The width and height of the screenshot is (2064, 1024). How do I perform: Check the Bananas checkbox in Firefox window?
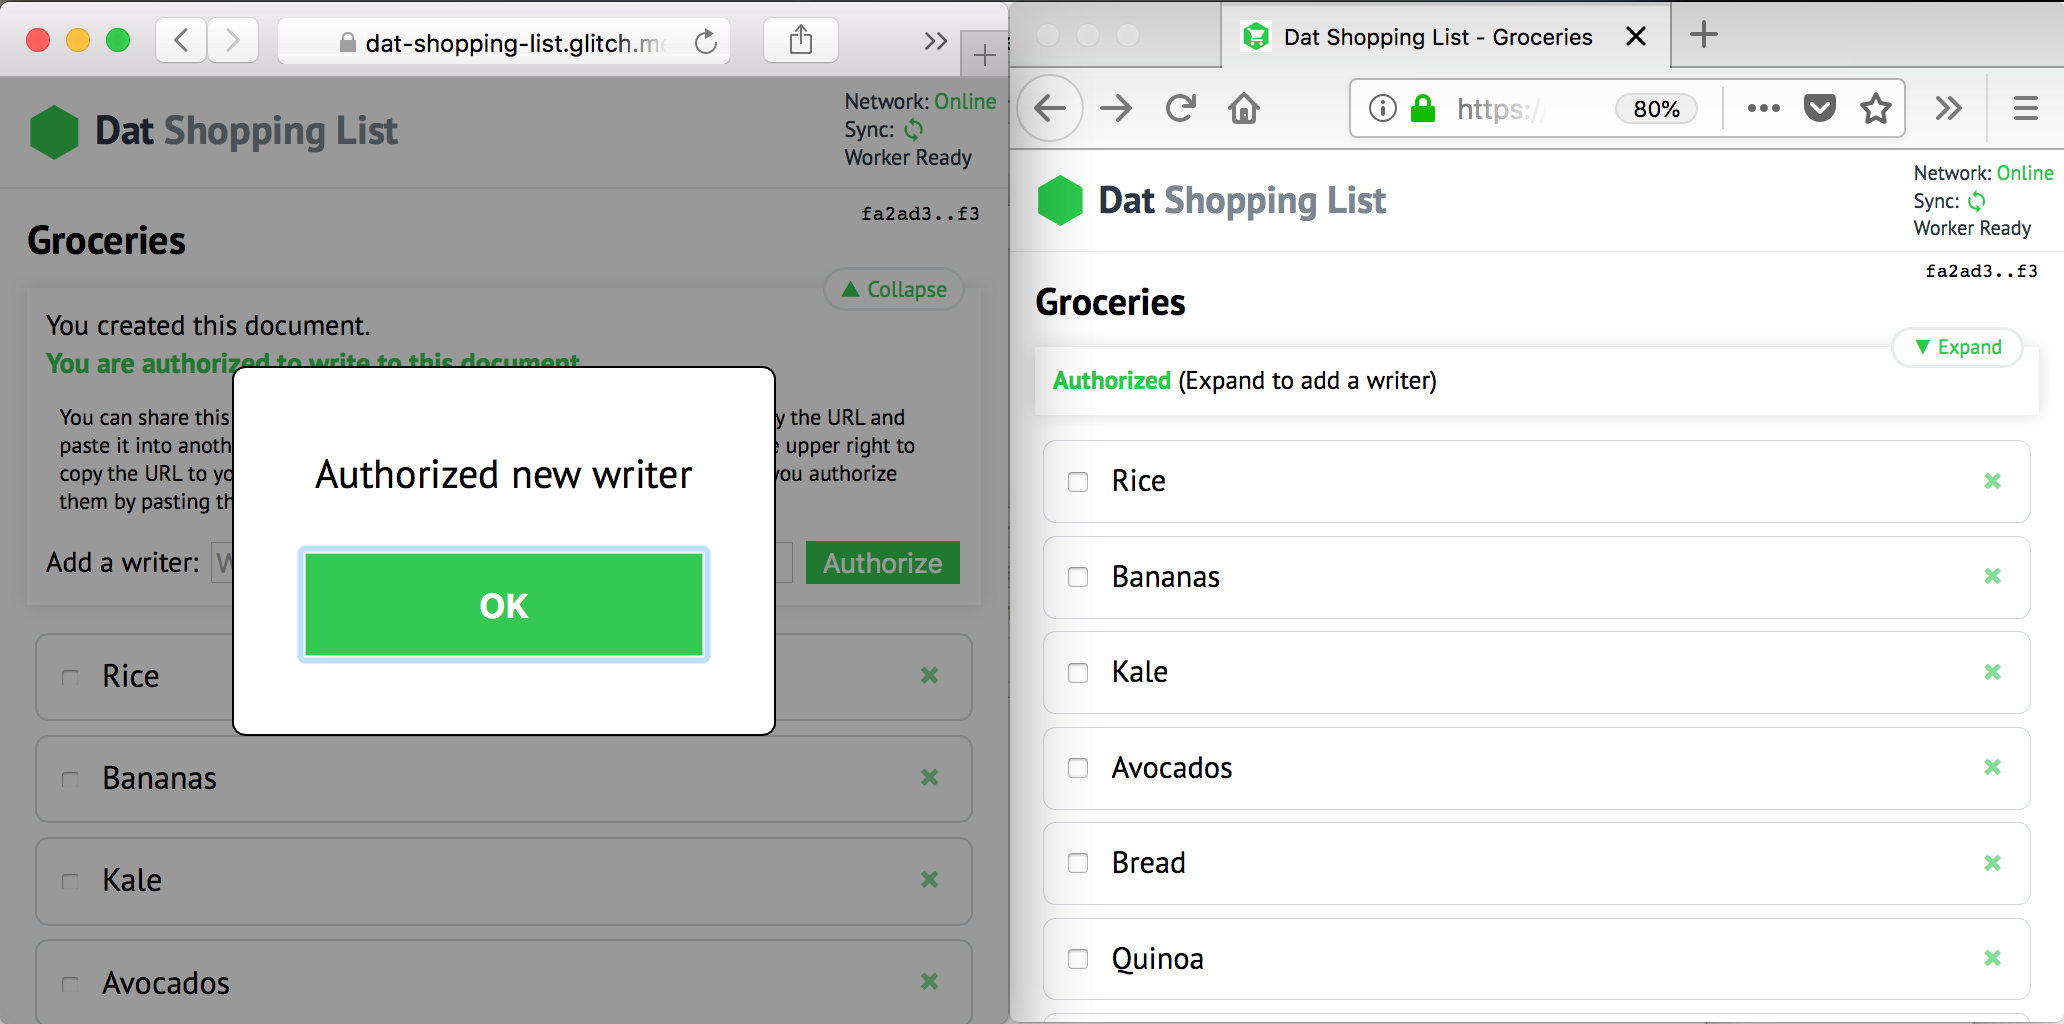click(x=1078, y=577)
